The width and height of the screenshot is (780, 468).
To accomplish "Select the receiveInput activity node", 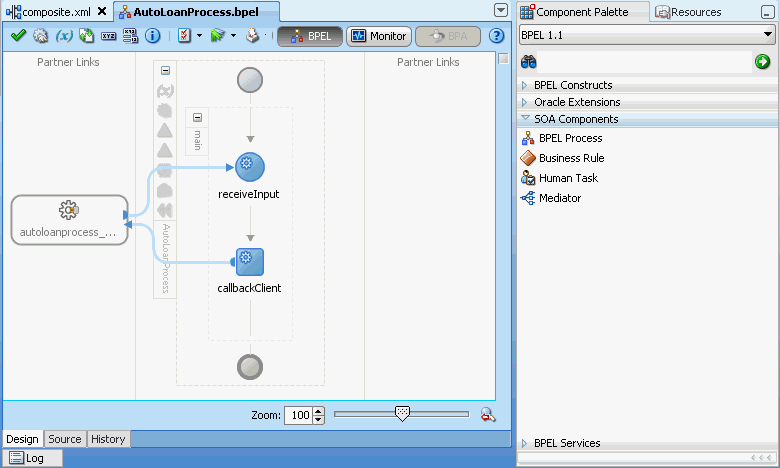I will point(250,167).
